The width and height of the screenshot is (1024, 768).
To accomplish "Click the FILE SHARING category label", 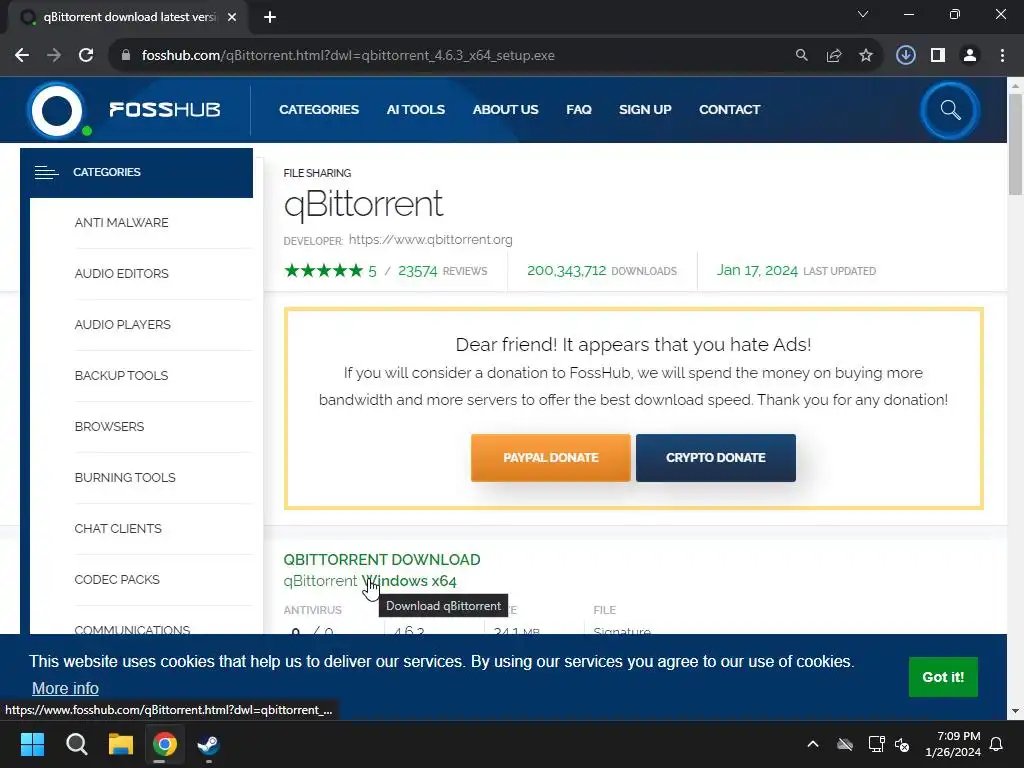I will [x=317, y=173].
